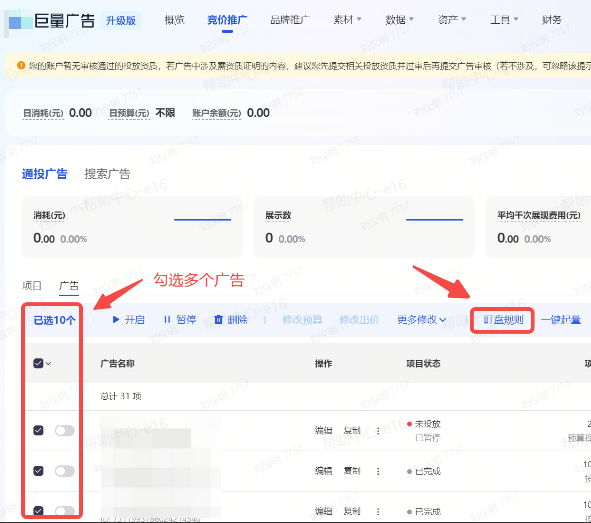Click 修改出价 in the batch toolbar
591x523 pixels.
click(359, 320)
